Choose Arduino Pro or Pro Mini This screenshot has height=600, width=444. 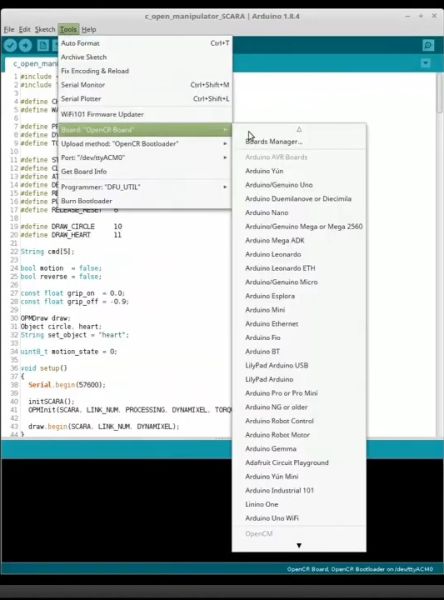(x=299, y=393)
